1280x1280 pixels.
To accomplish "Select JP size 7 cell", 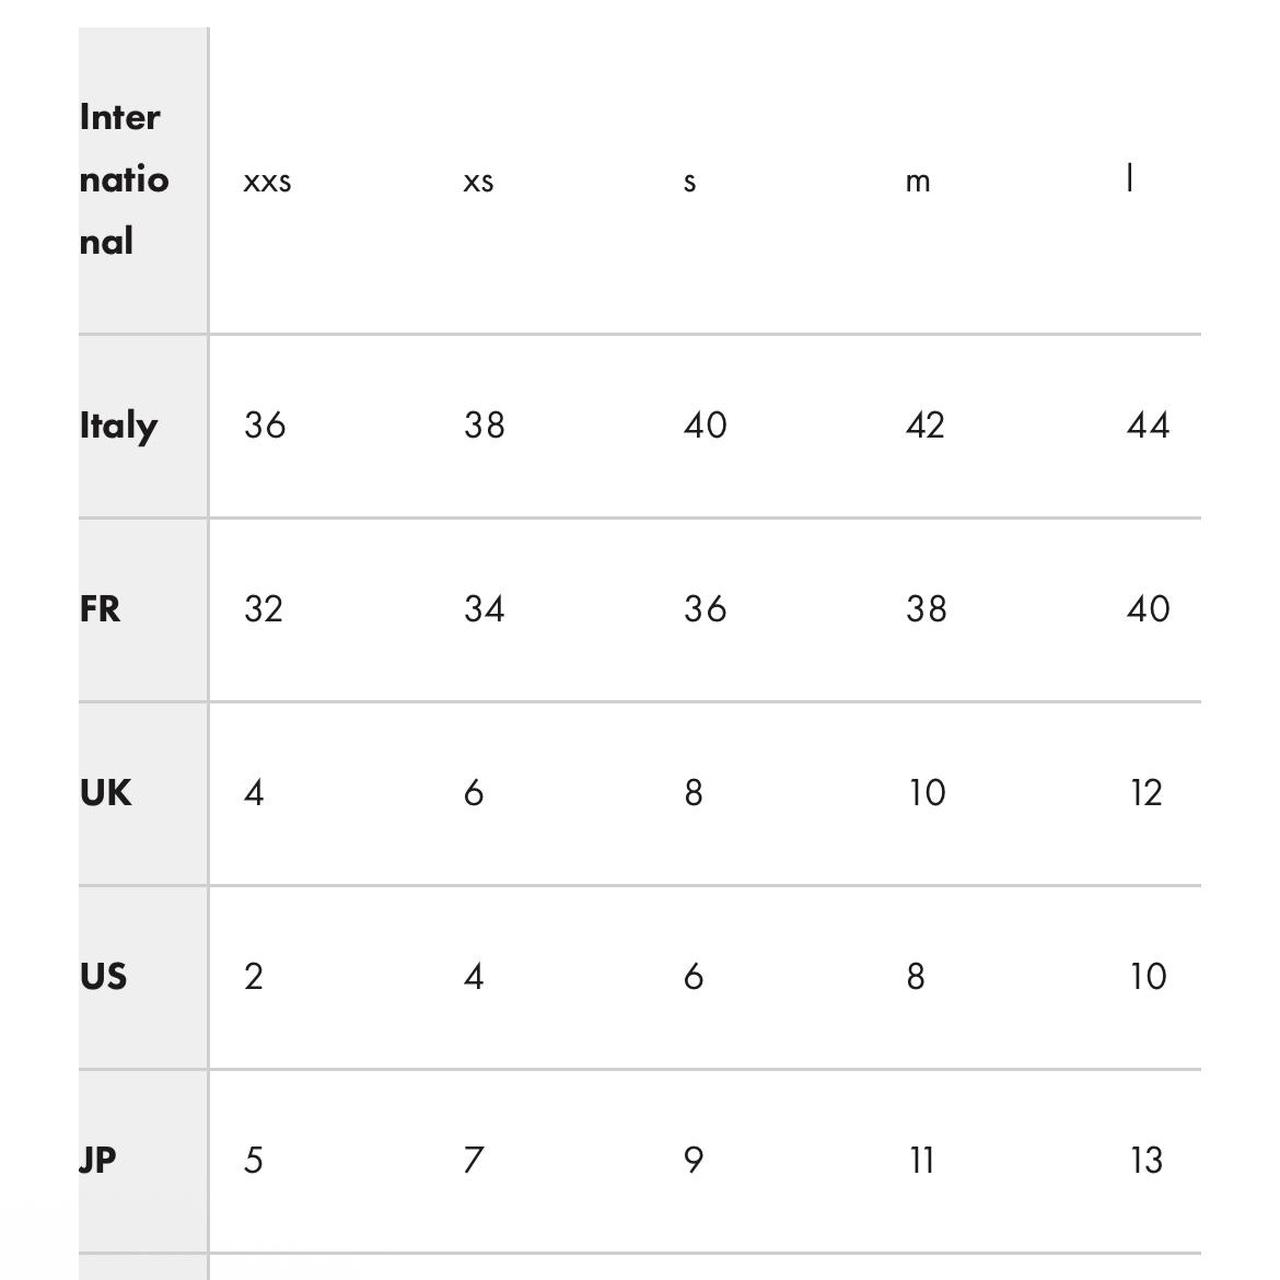I will (x=474, y=1160).
